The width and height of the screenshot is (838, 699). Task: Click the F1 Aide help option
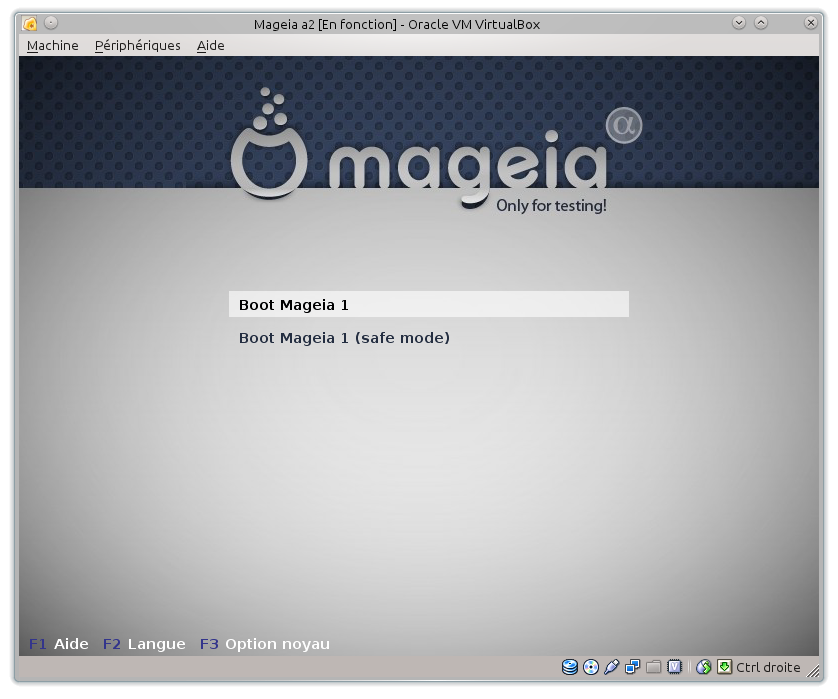(59, 644)
